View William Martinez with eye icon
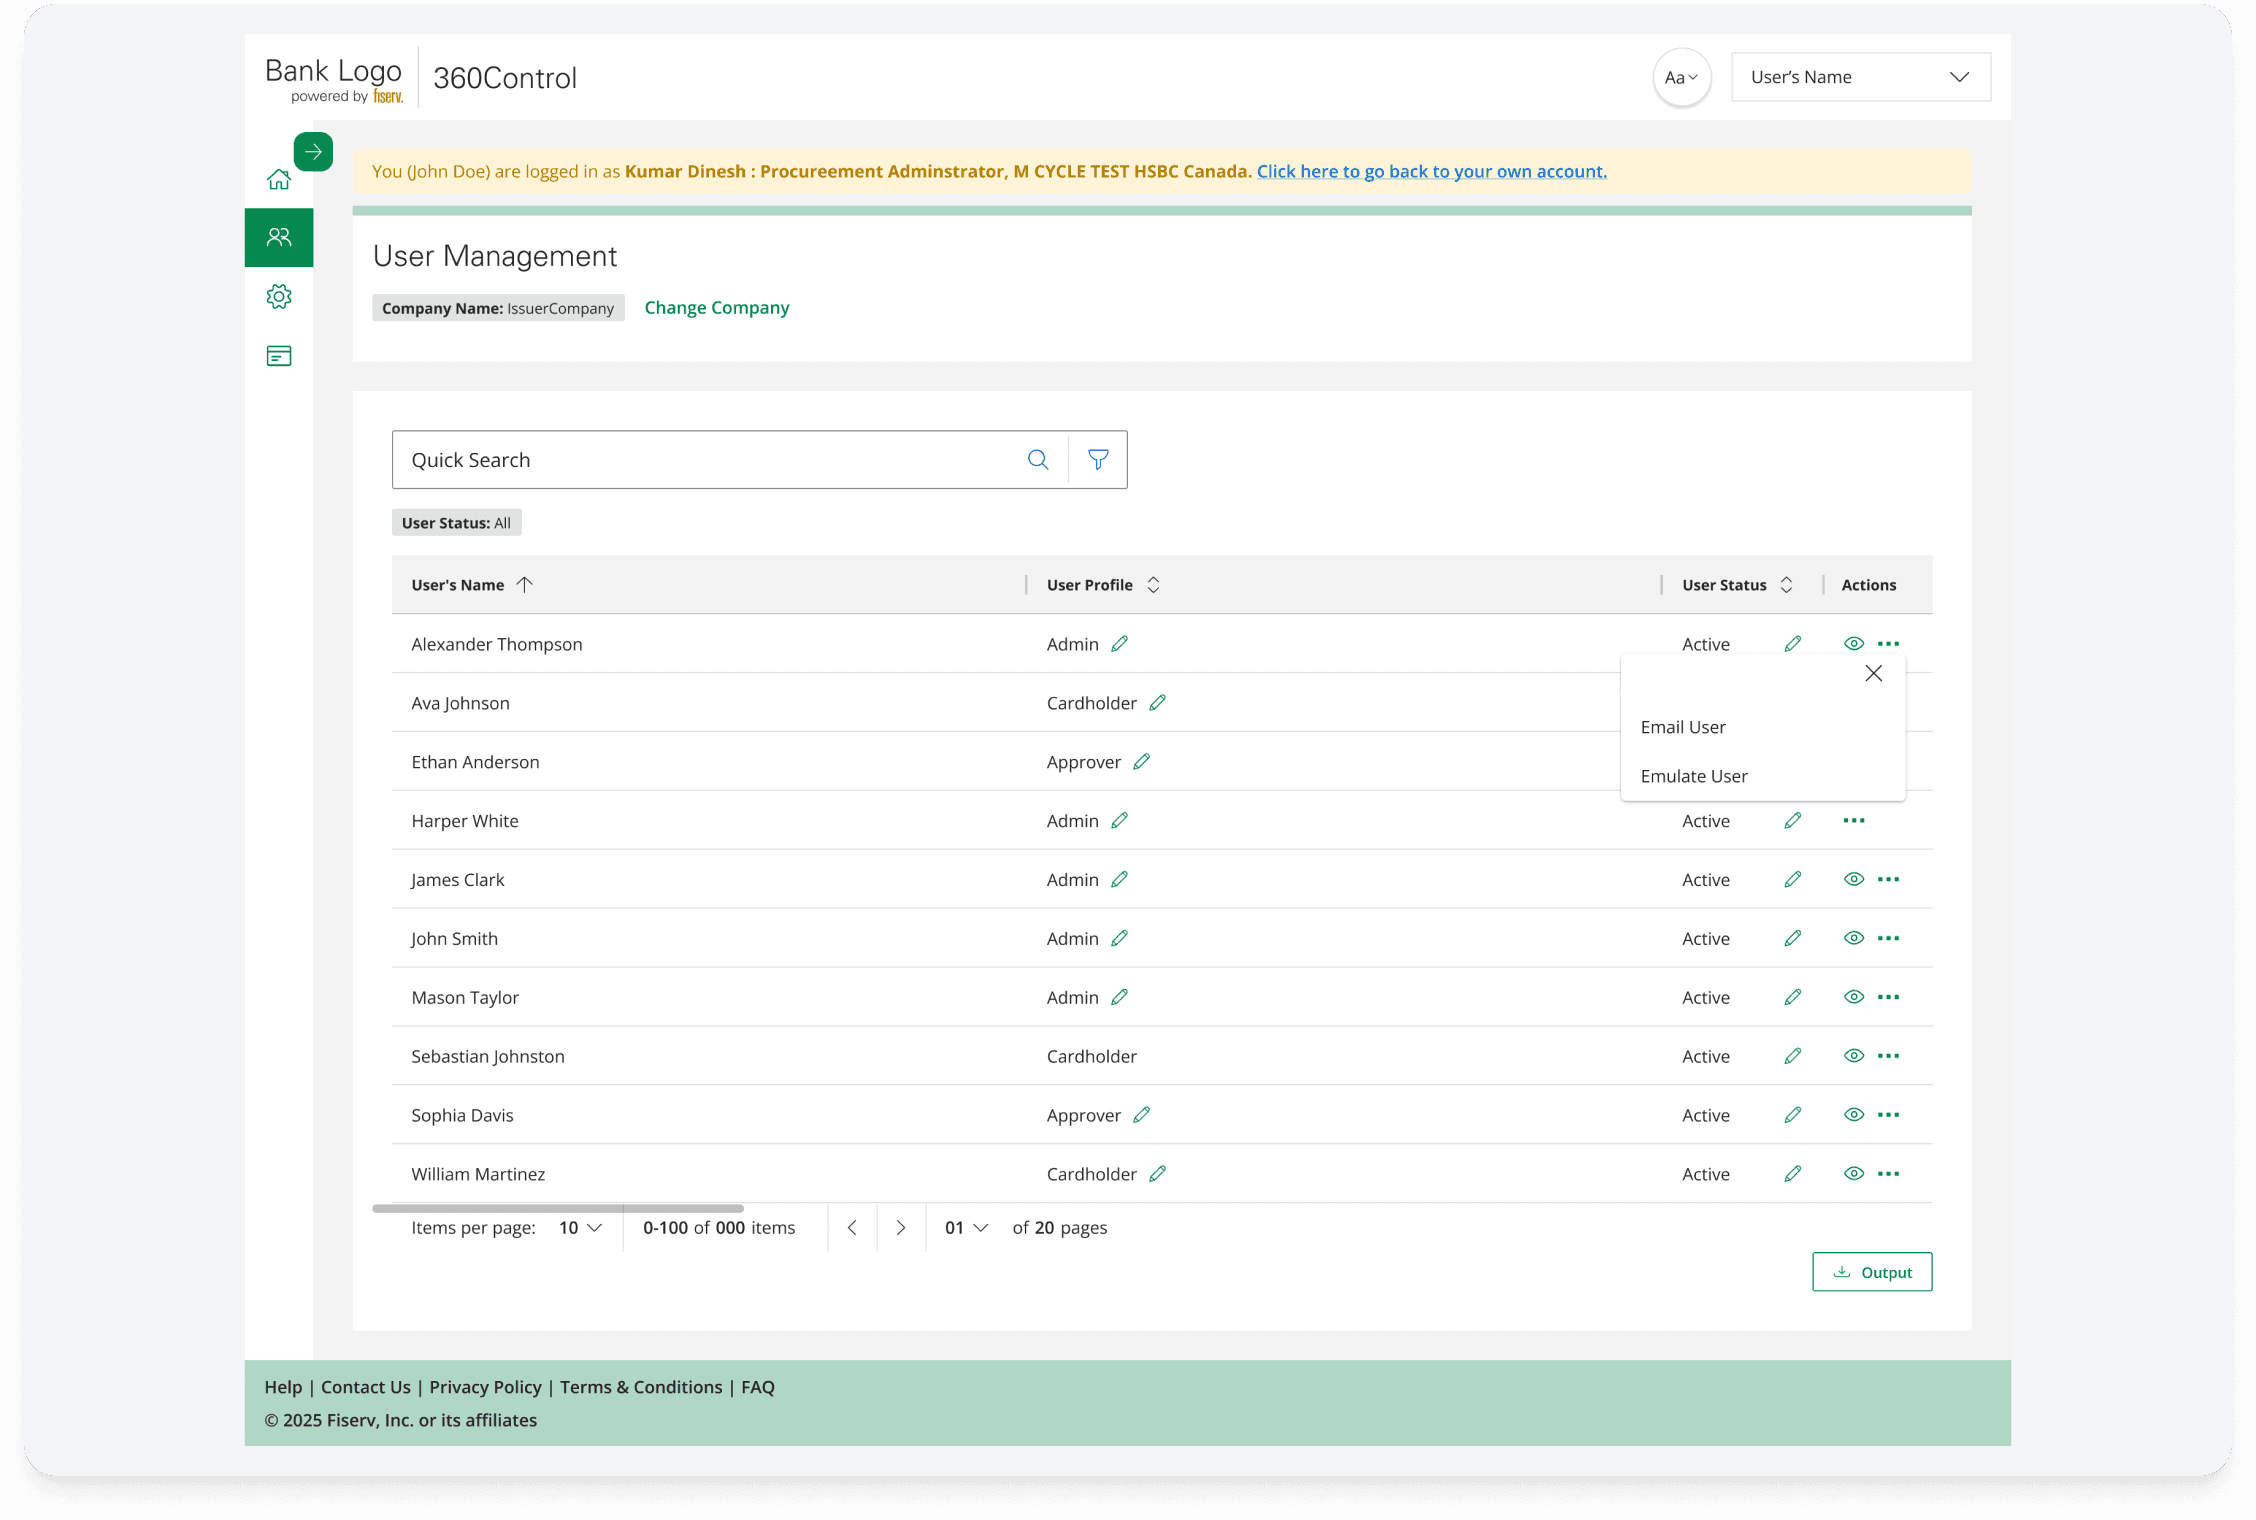This screenshot has width=2256, height=1520. pyautogui.click(x=1853, y=1174)
